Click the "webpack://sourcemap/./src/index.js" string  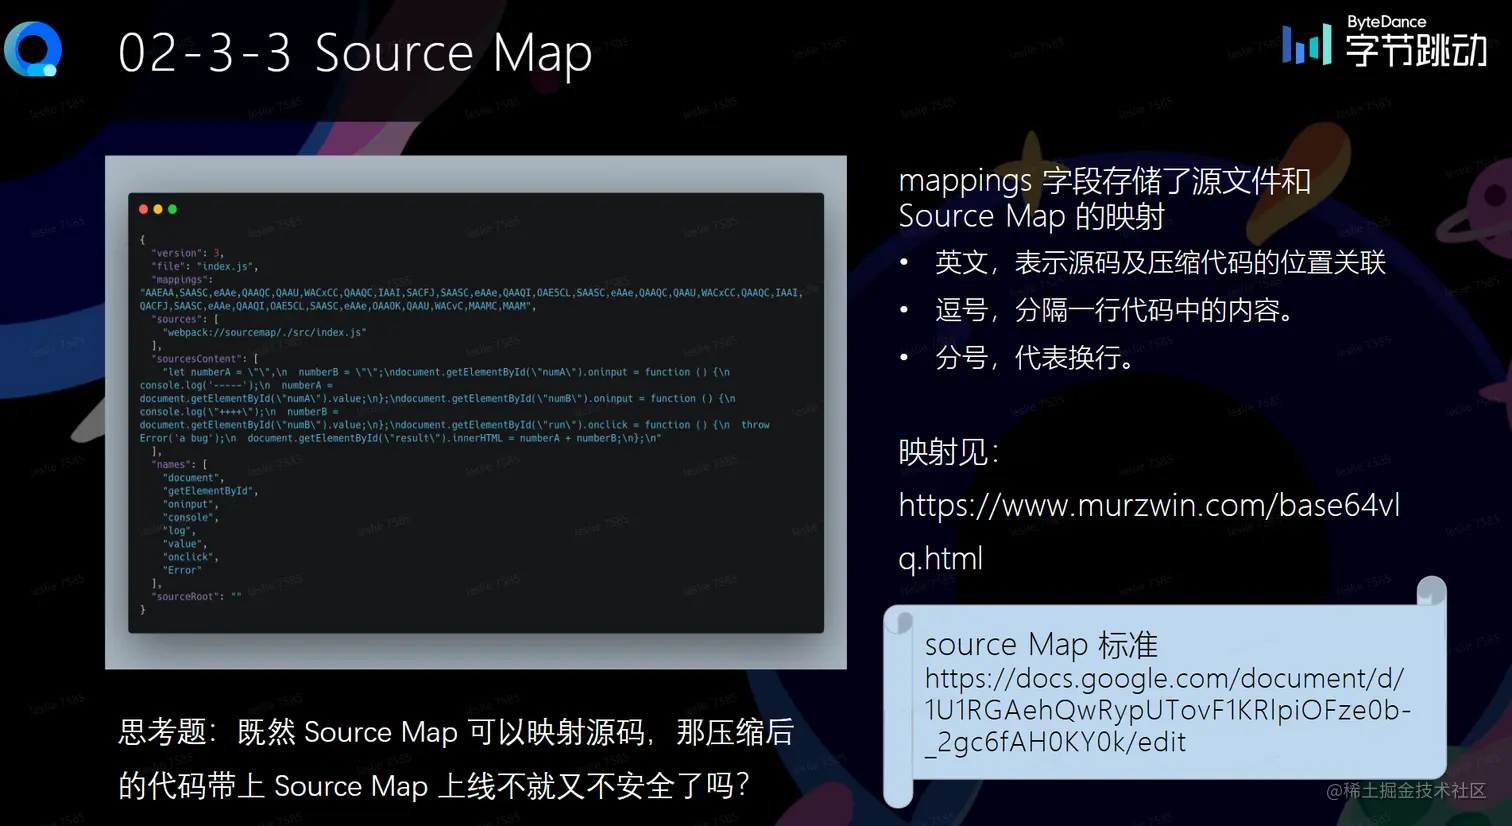click(x=265, y=332)
